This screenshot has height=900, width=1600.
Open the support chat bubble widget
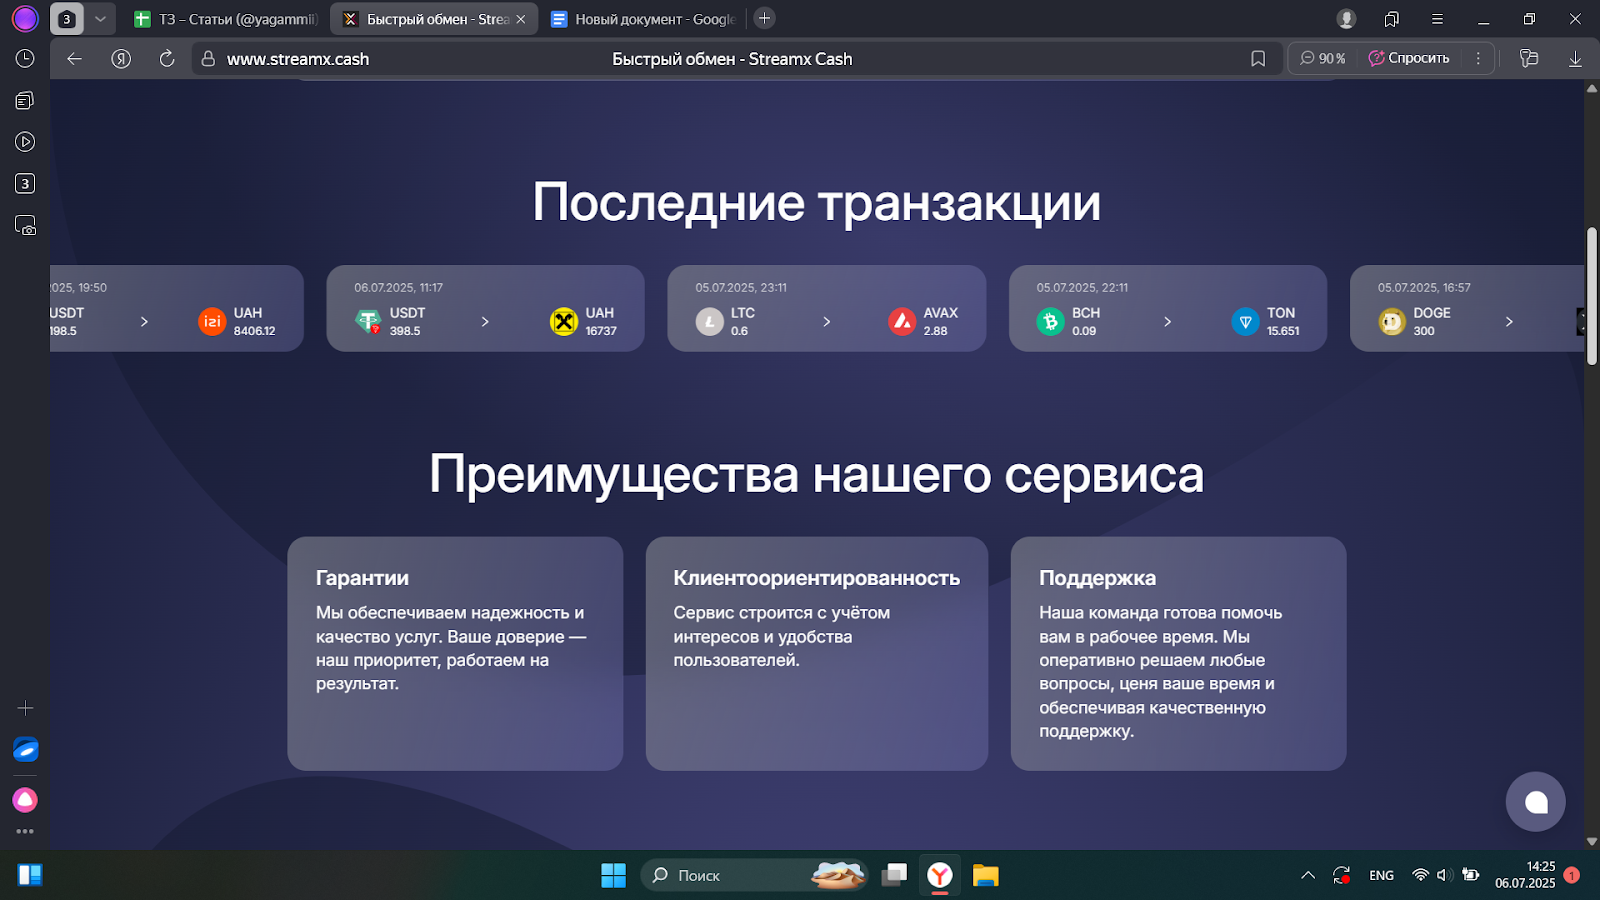coord(1535,801)
